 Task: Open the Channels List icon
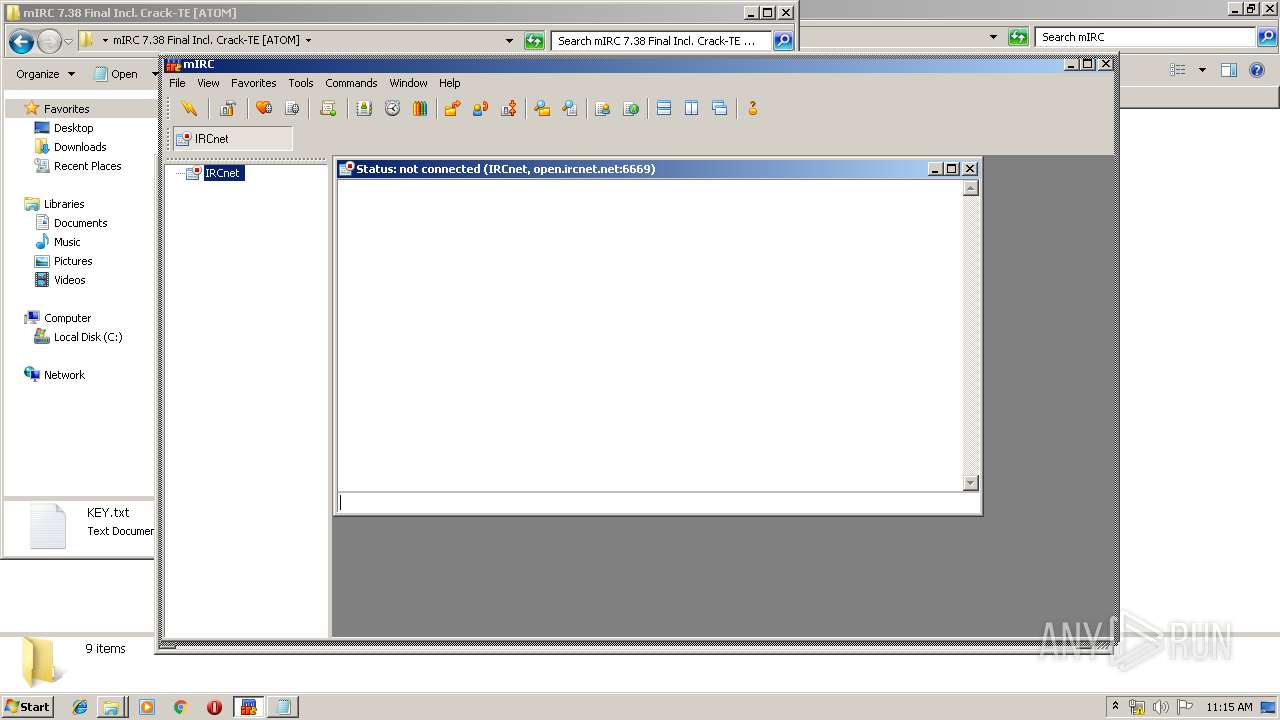click(292, 108)
